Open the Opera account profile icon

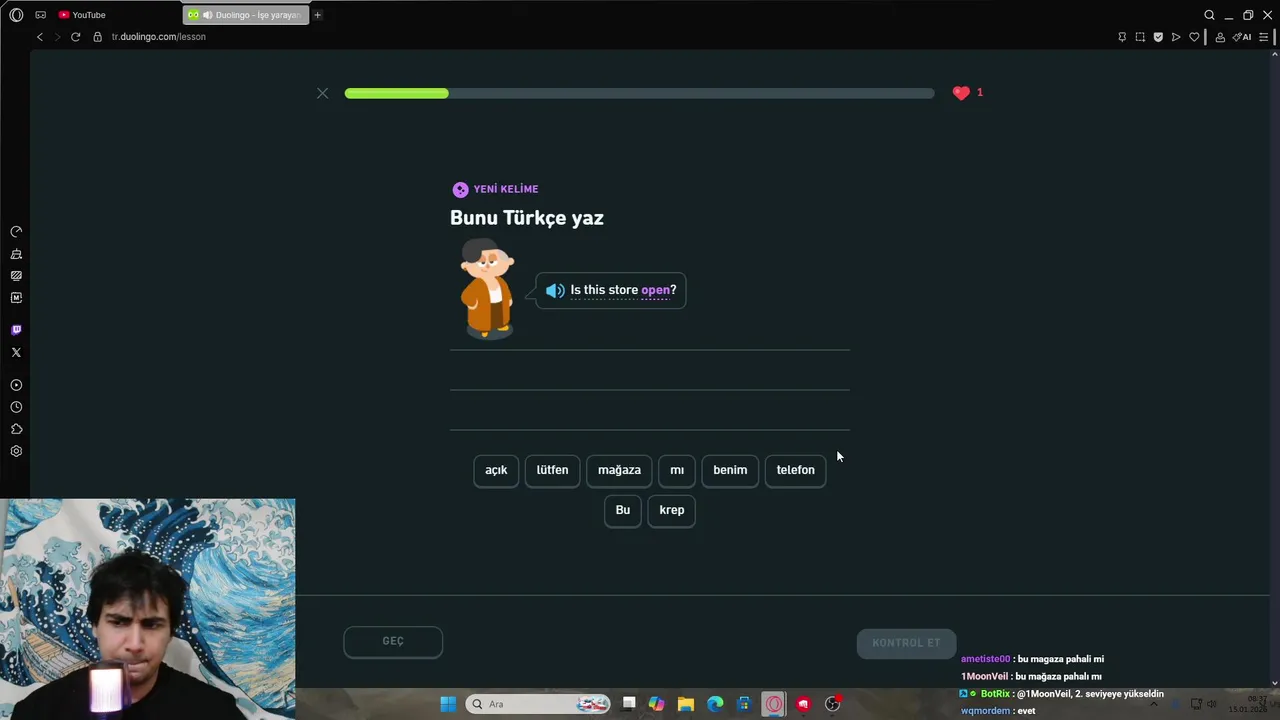[x=1220, y=37]
